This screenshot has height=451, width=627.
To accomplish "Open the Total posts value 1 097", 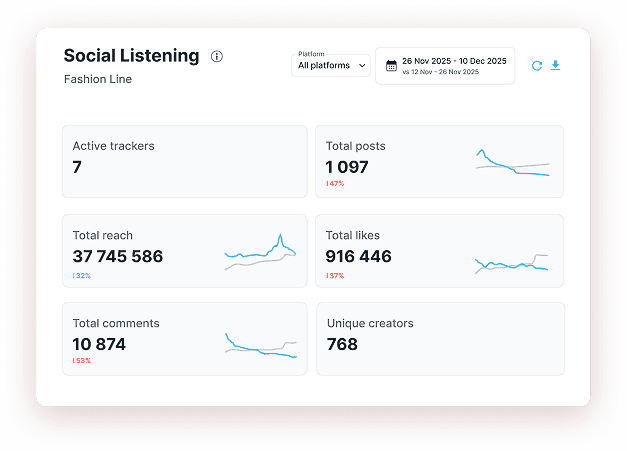I will coord(347,167).
